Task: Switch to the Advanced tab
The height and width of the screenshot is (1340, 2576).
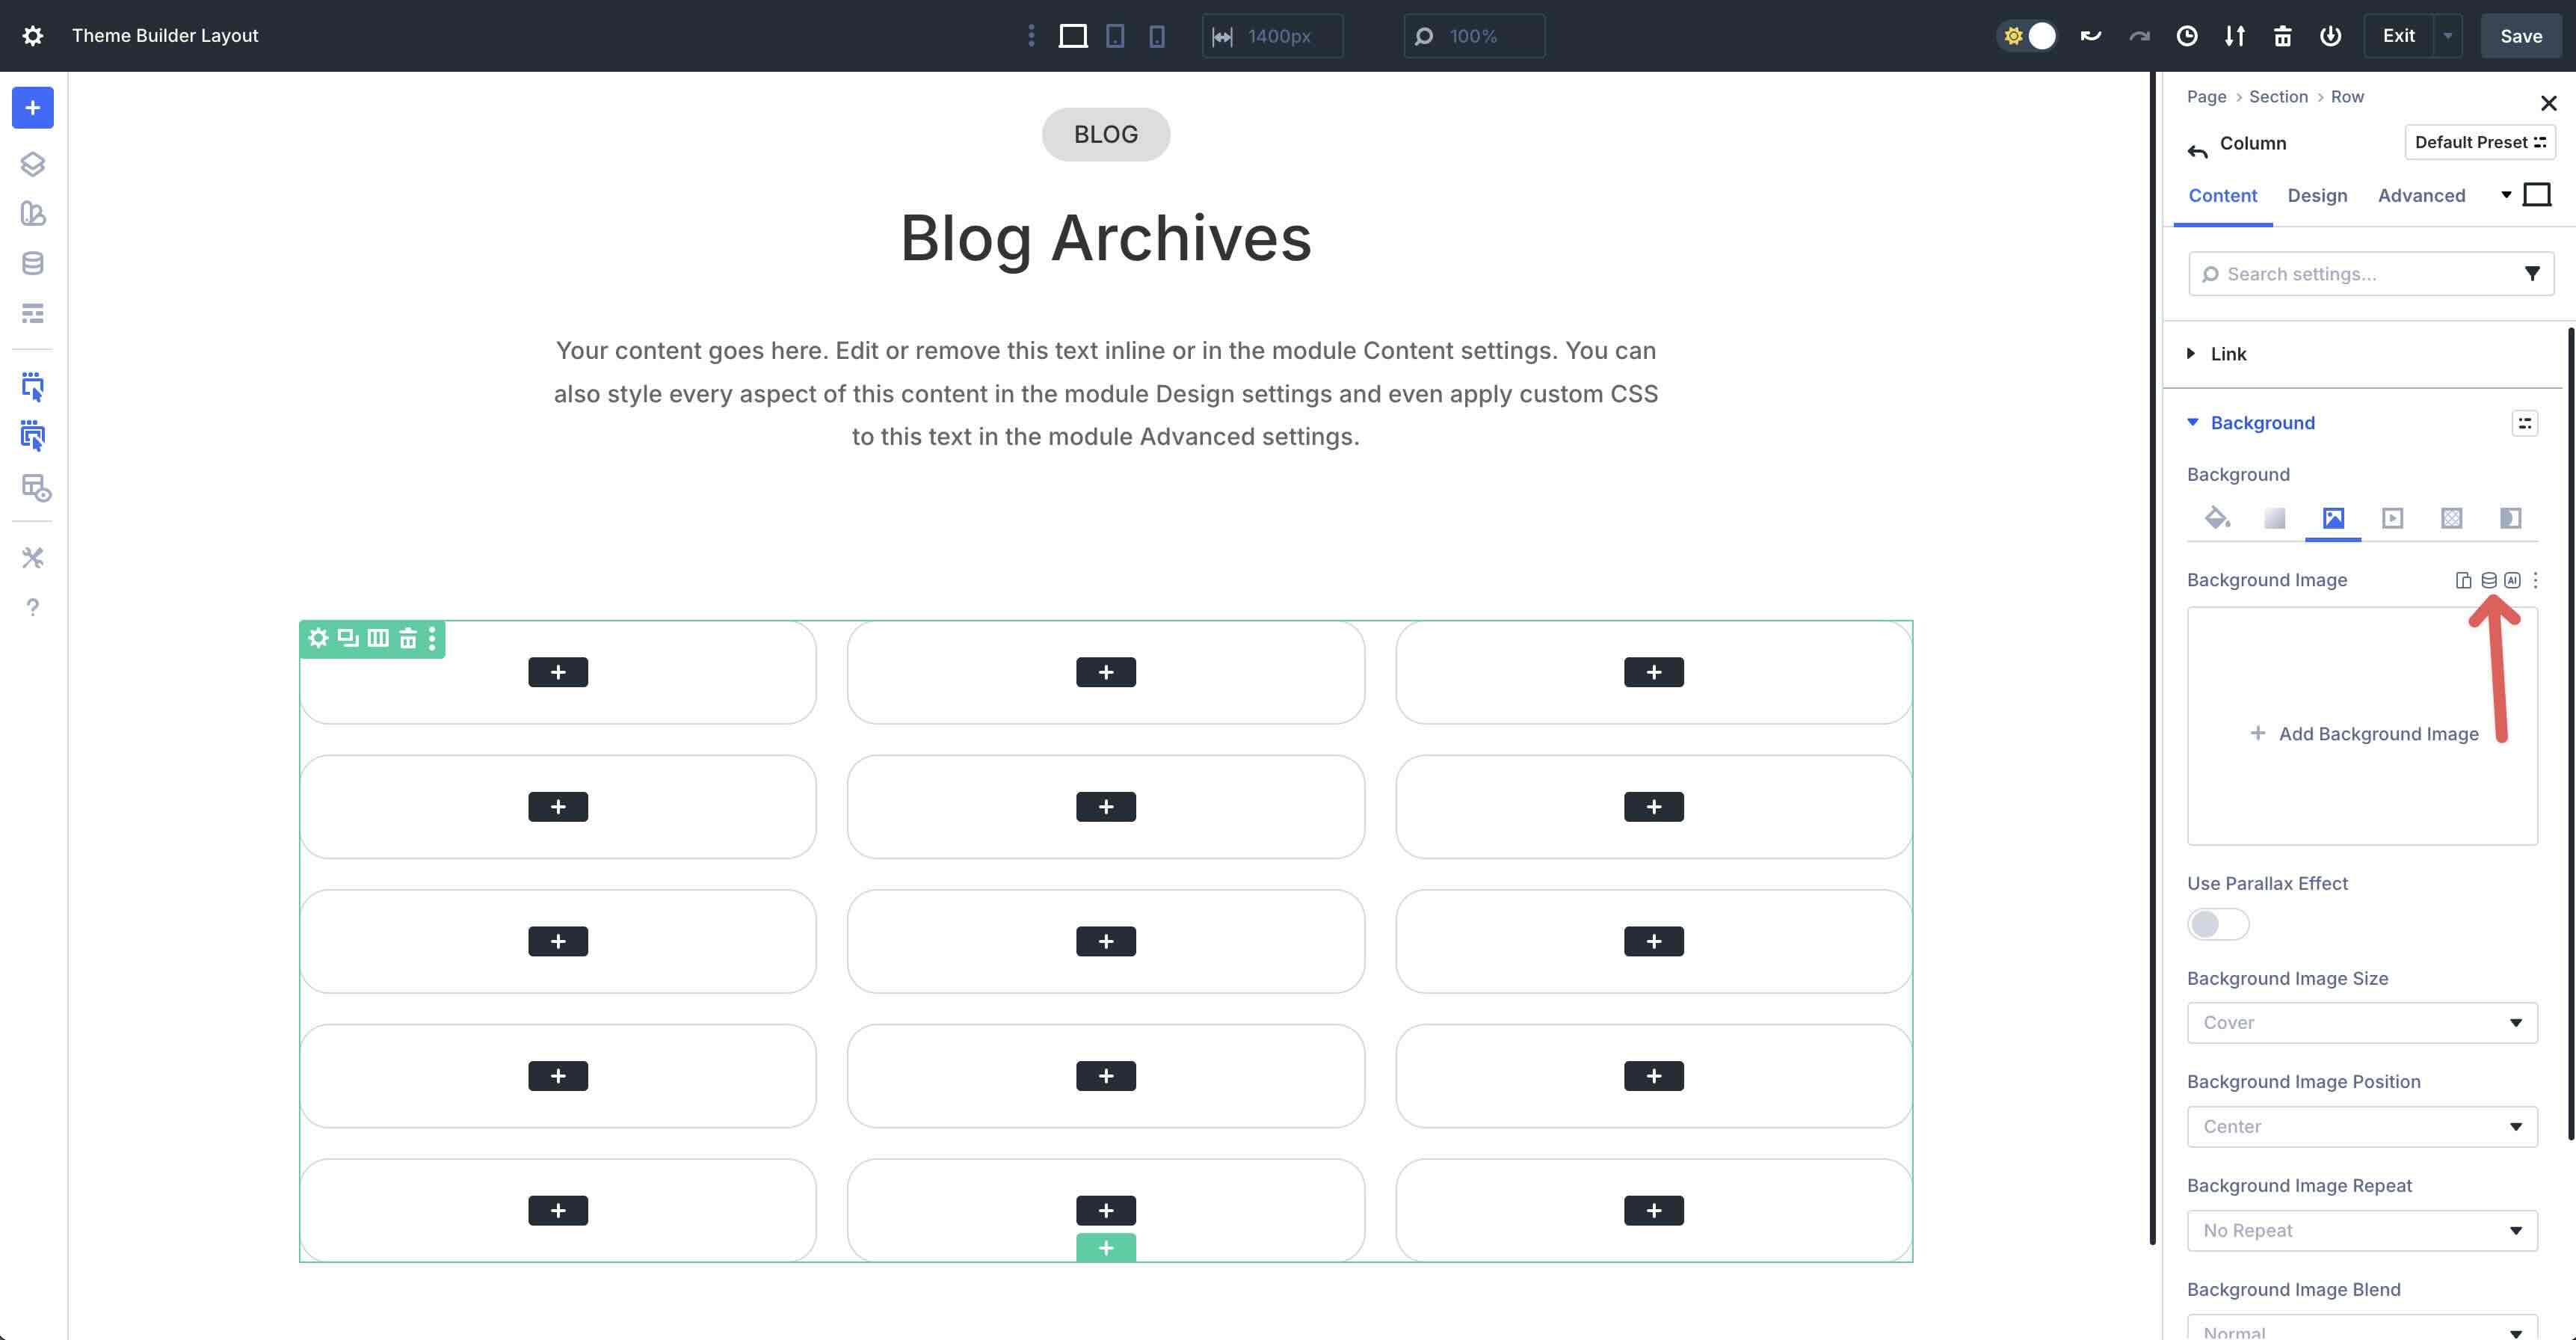Action: 2421,195
